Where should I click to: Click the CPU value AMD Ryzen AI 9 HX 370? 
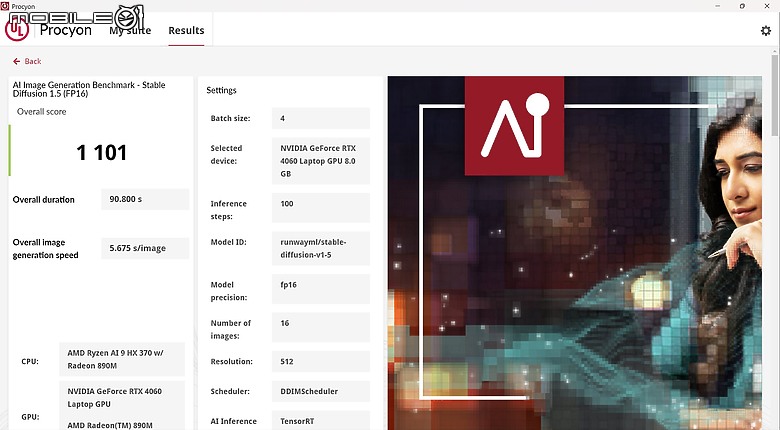(x=122, y=359)
